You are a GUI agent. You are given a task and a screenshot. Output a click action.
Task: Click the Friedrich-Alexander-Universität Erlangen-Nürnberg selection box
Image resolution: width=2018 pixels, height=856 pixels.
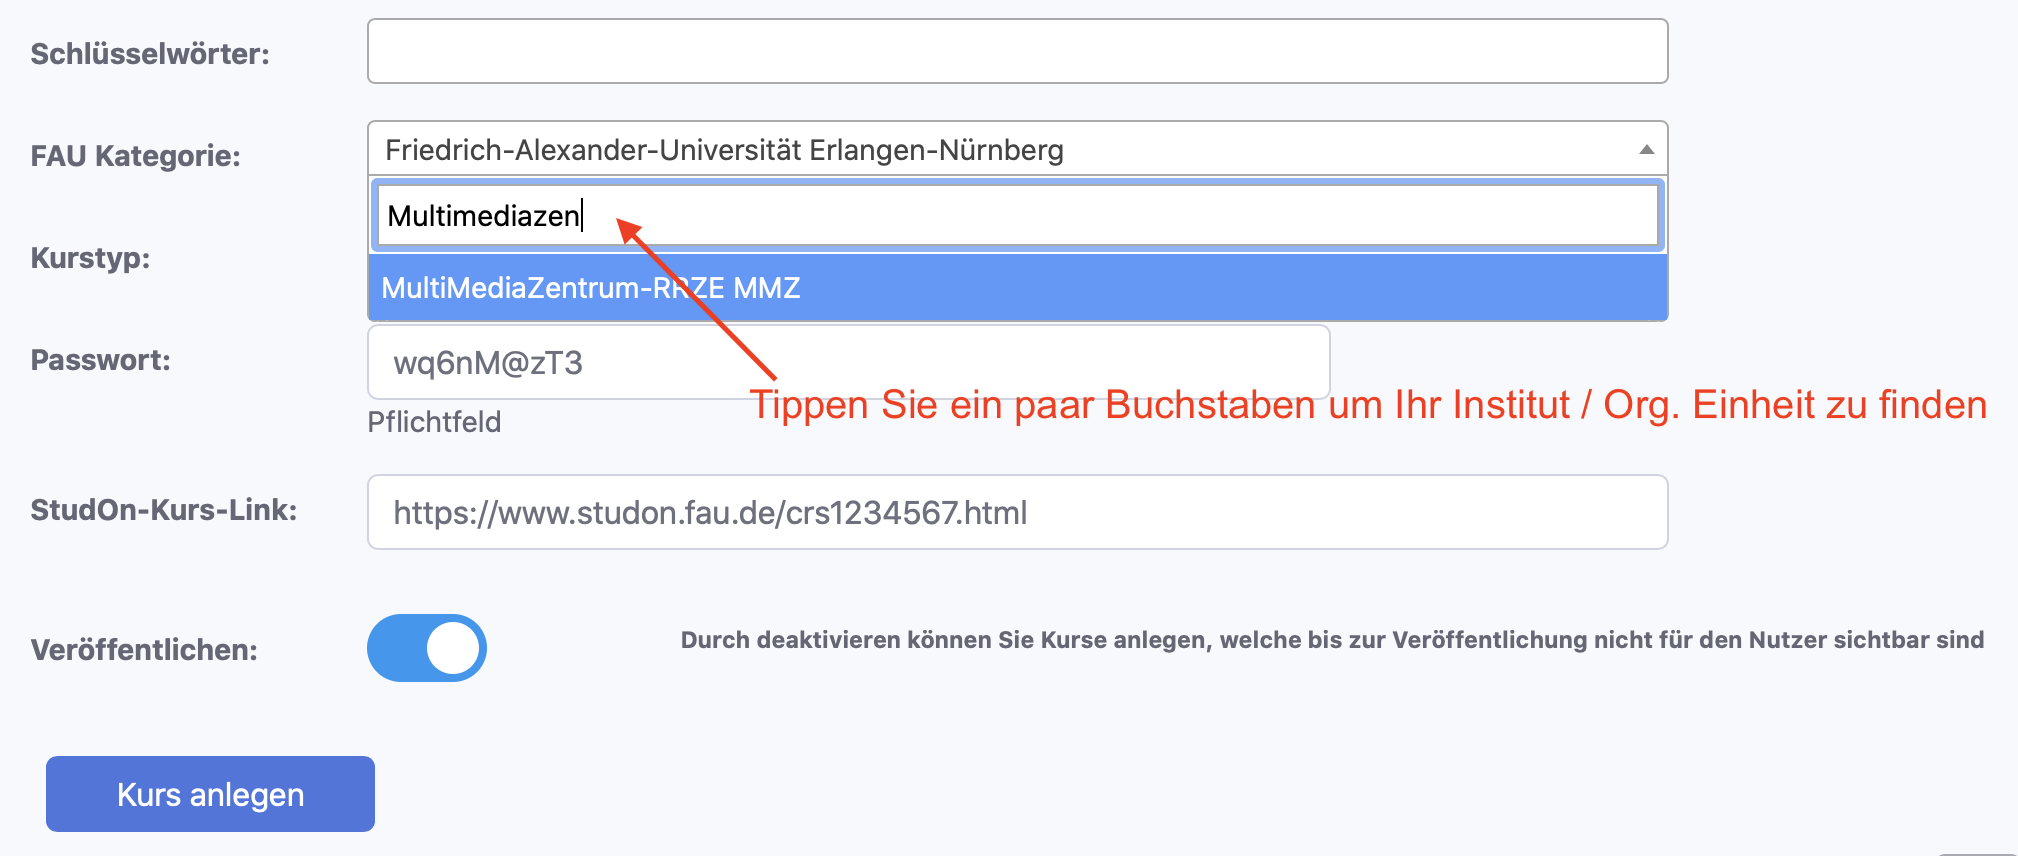(1000, 150)
